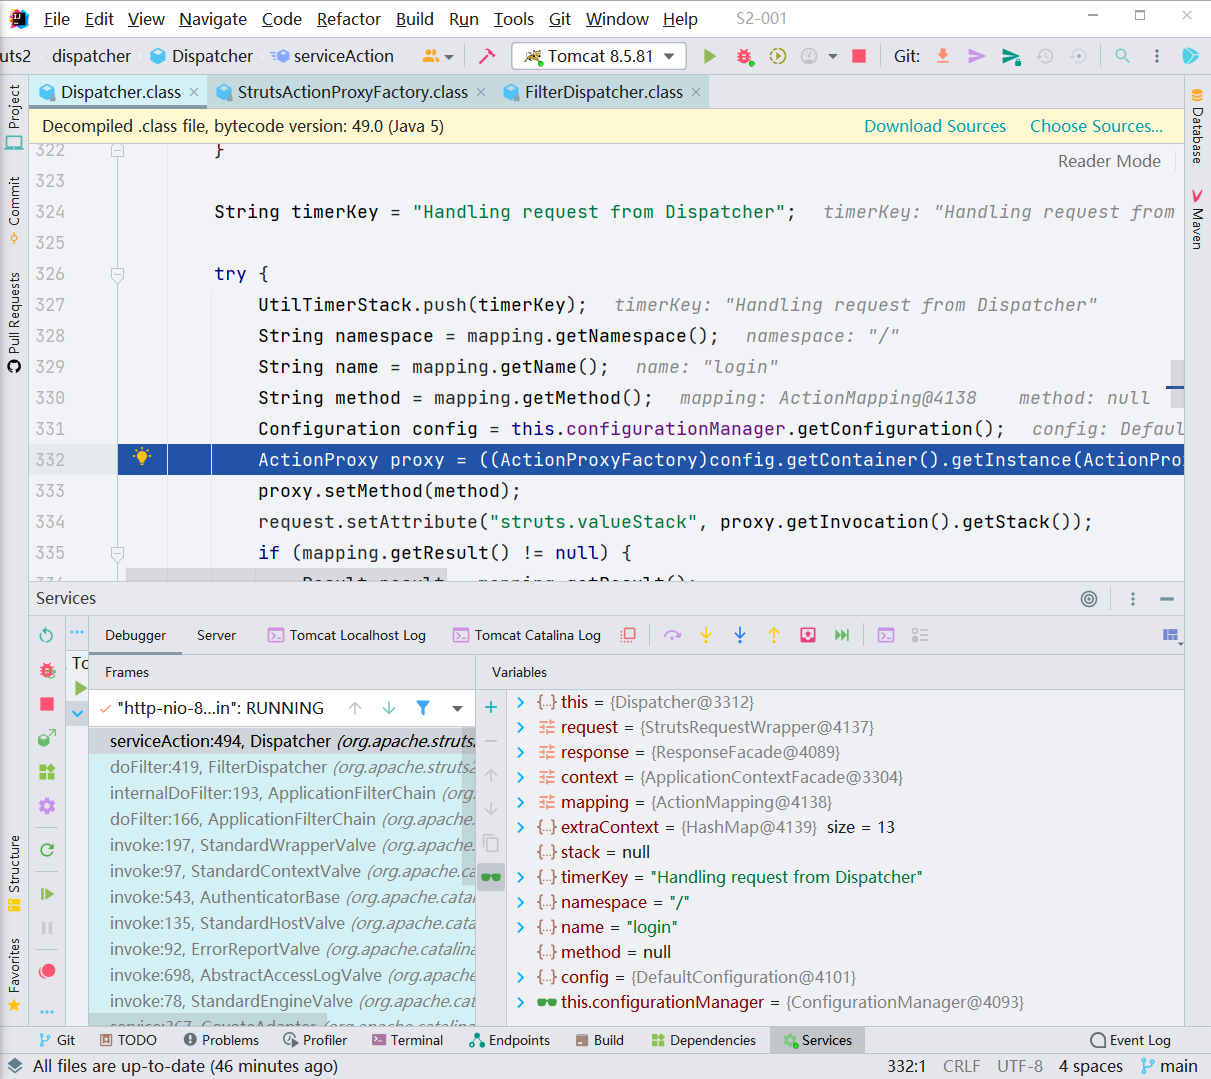The image size is (1211, 1079).
Task: Open the Navigate menu
Action: 213,19
